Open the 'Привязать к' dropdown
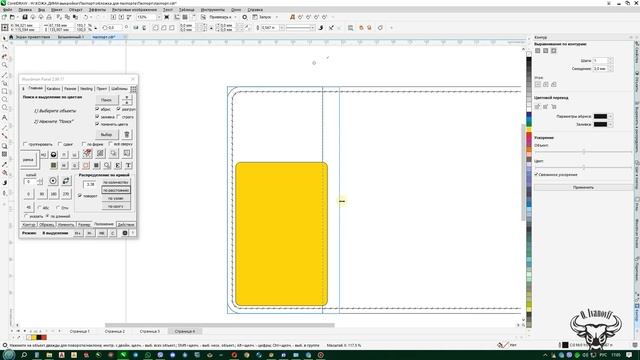Viewport: 640px width, 360px height. click(x=235, y=17)
